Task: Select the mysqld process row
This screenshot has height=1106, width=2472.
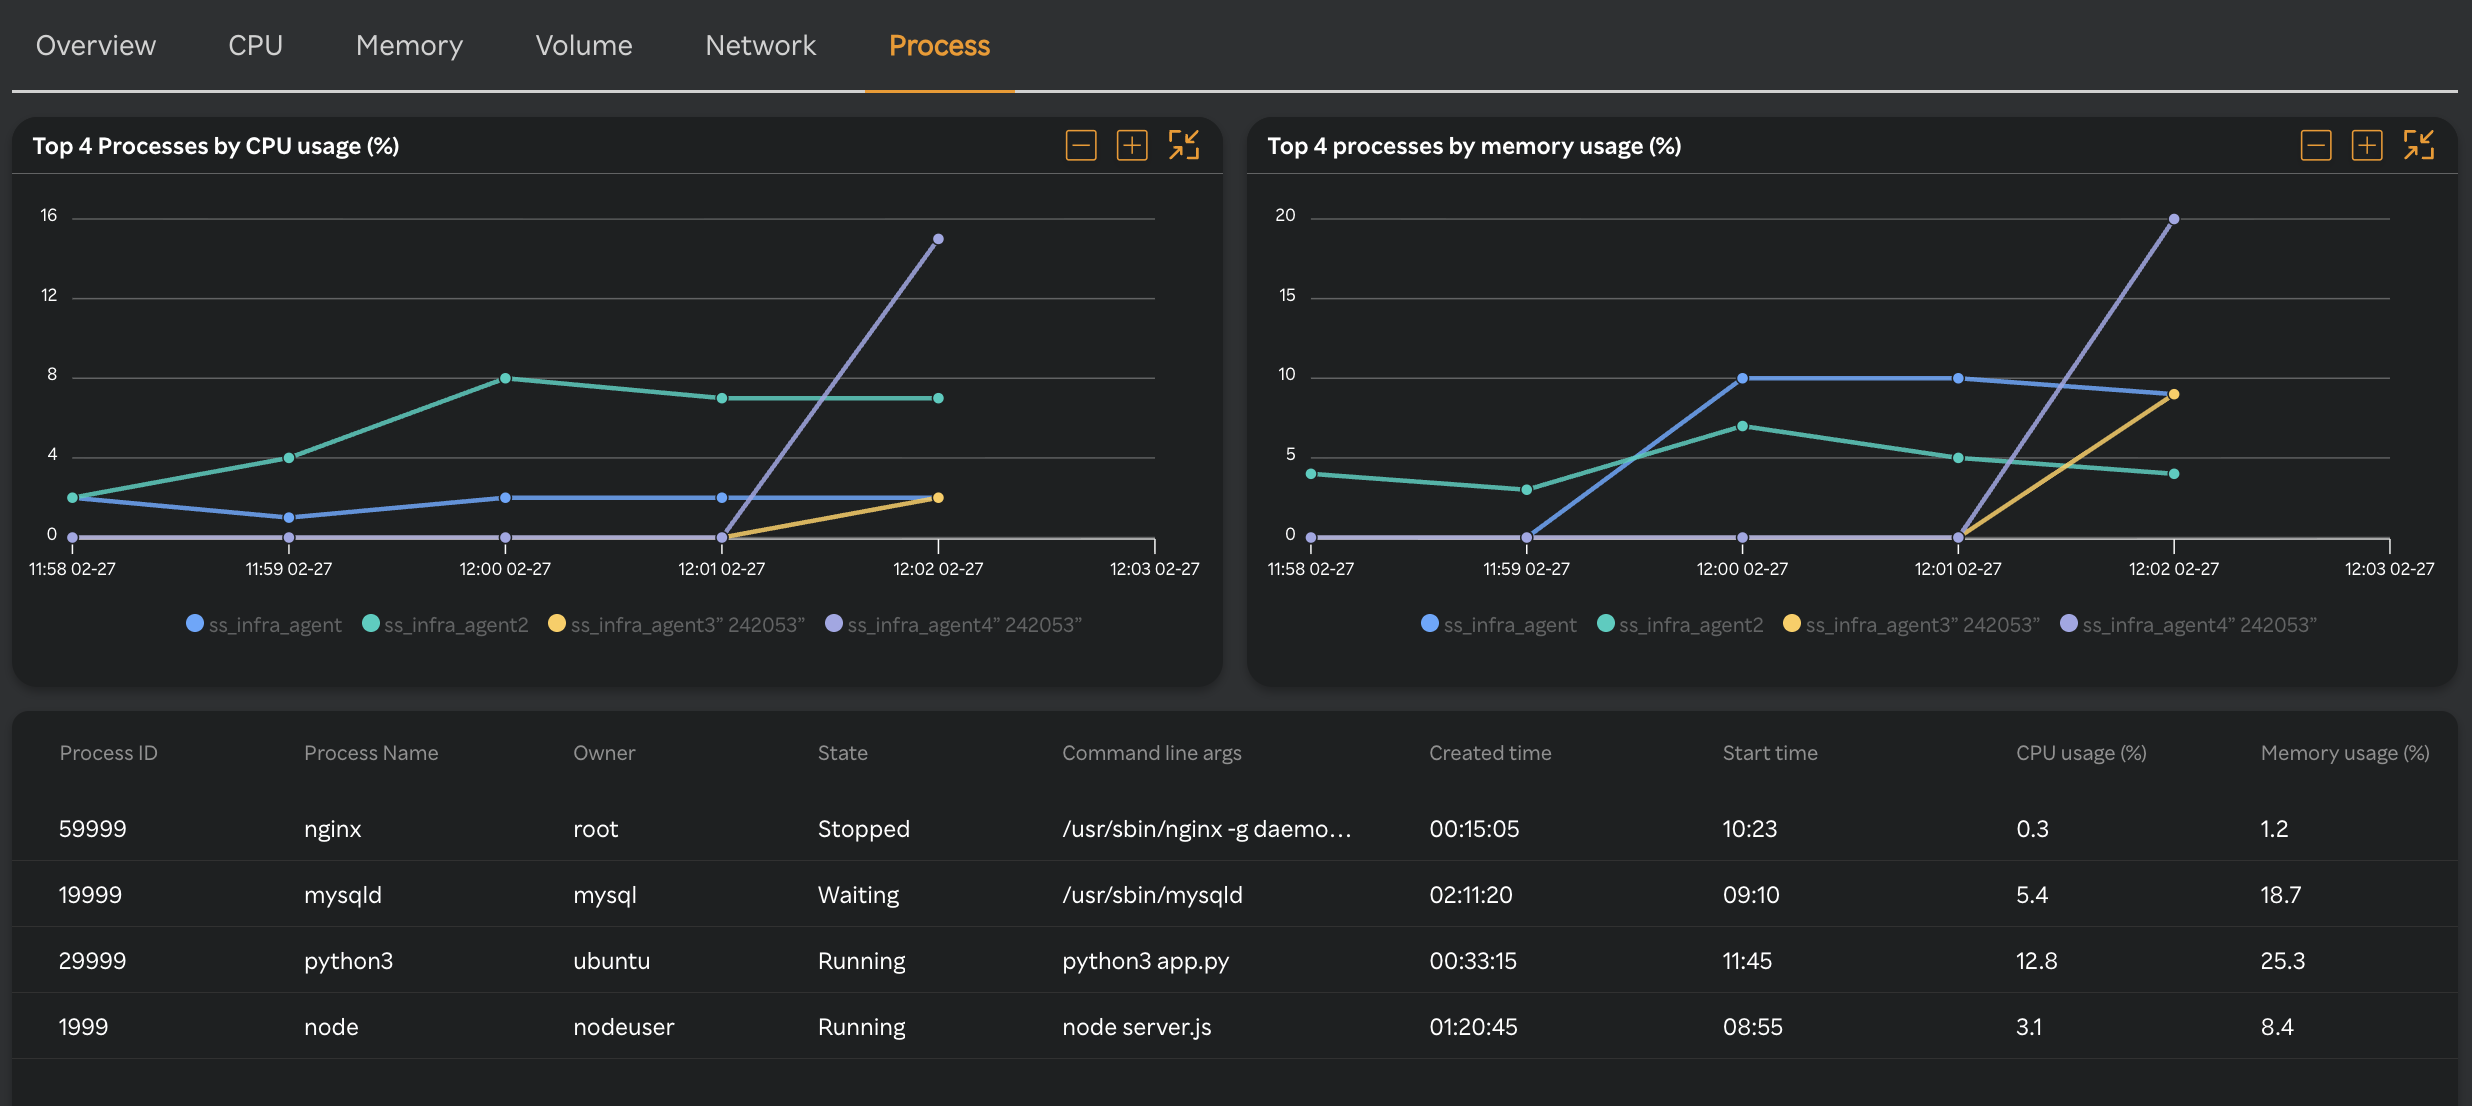Action: coord(342,895)
